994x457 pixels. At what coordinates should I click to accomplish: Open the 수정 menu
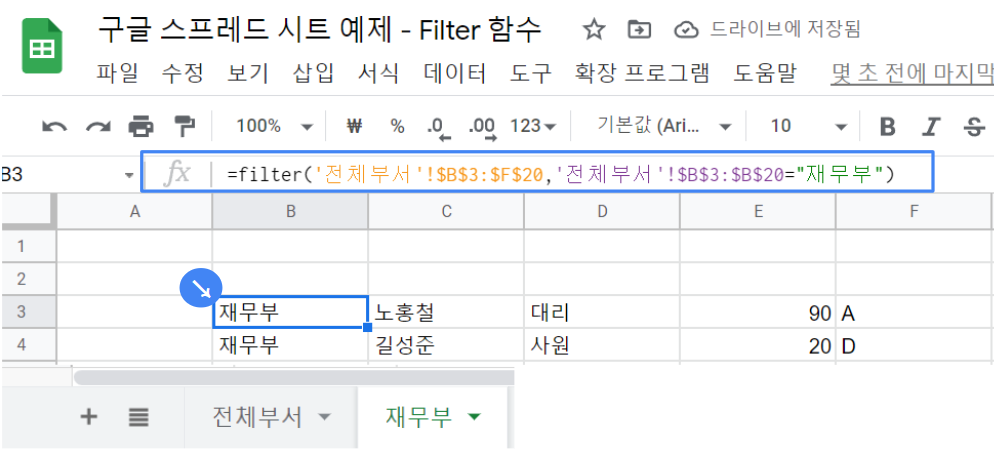[x=182, y=74]
